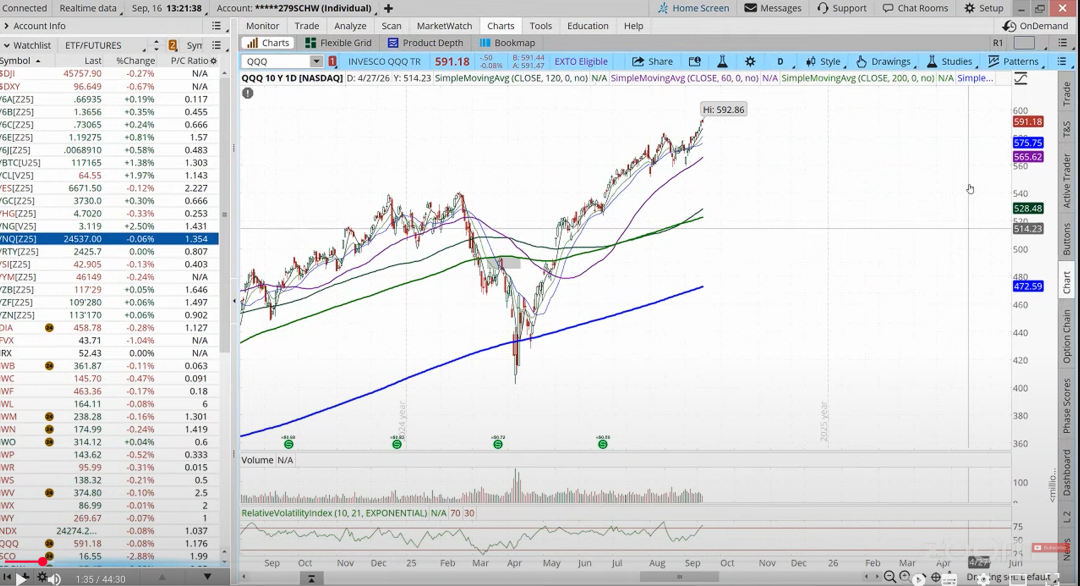Sort the watchlist by the Symbol column header

[19, 61]
